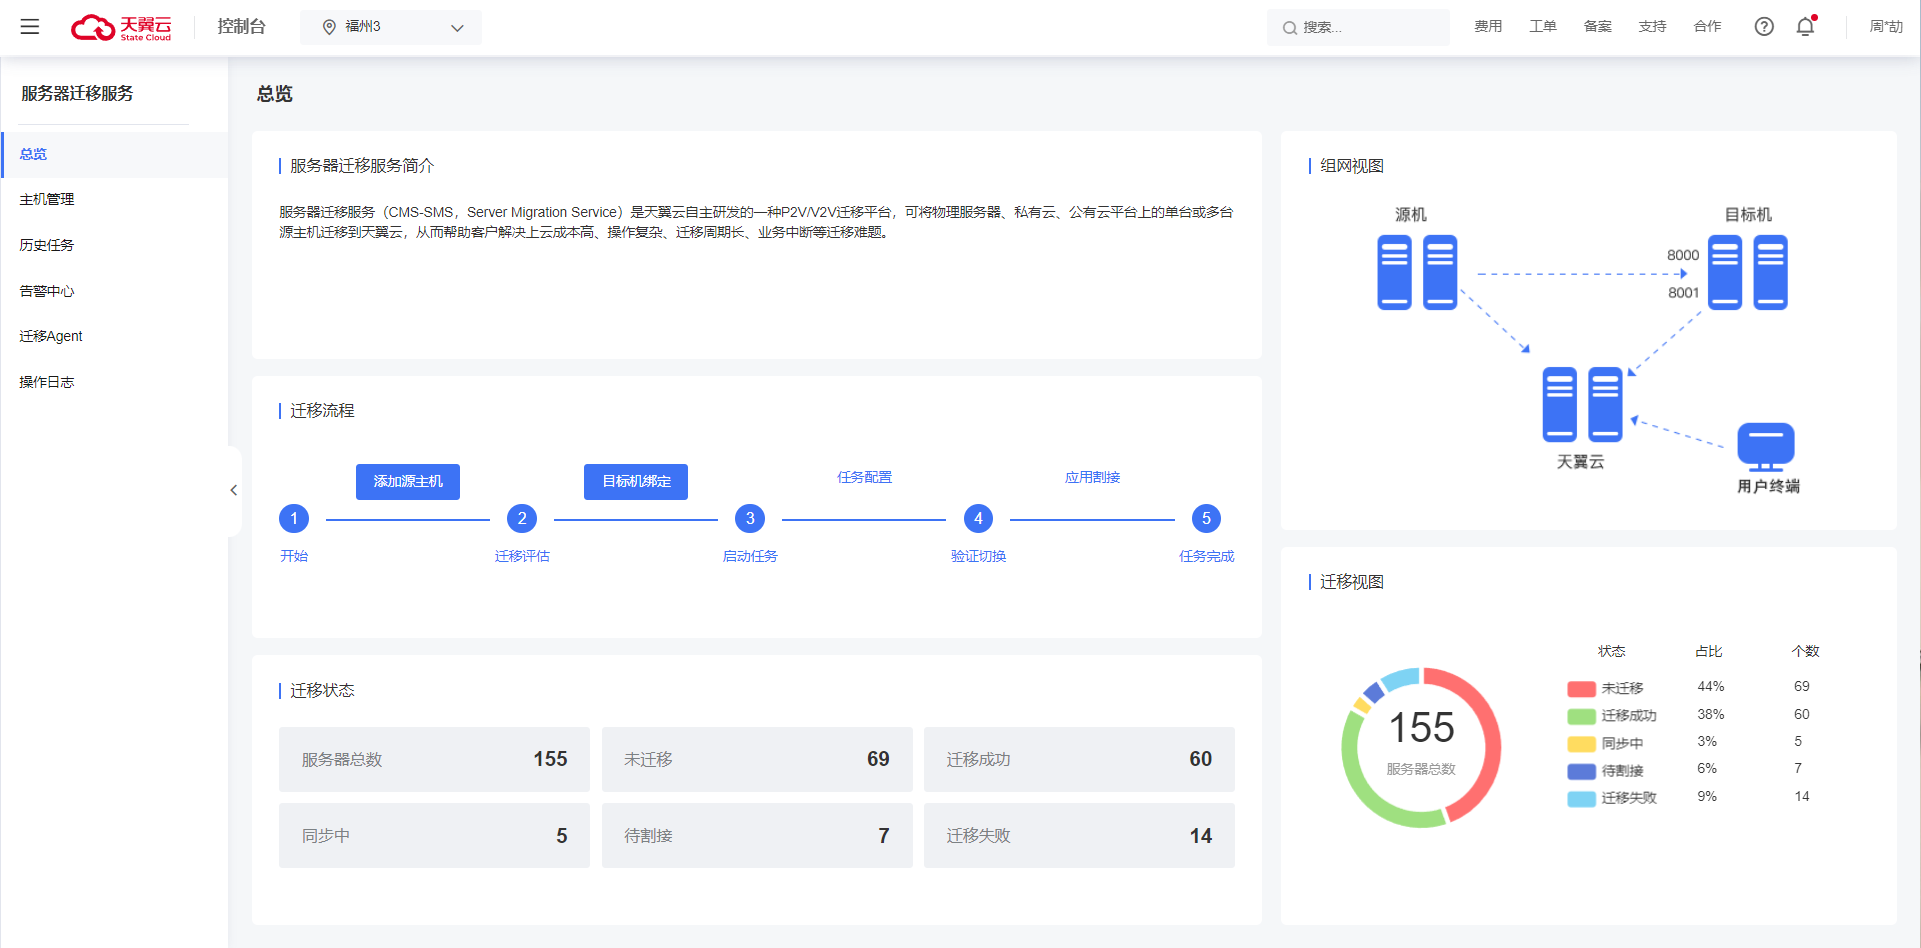Click the 服务器总数 155 card
This screenshot has height=948, width=1921.
coord(434,759)
